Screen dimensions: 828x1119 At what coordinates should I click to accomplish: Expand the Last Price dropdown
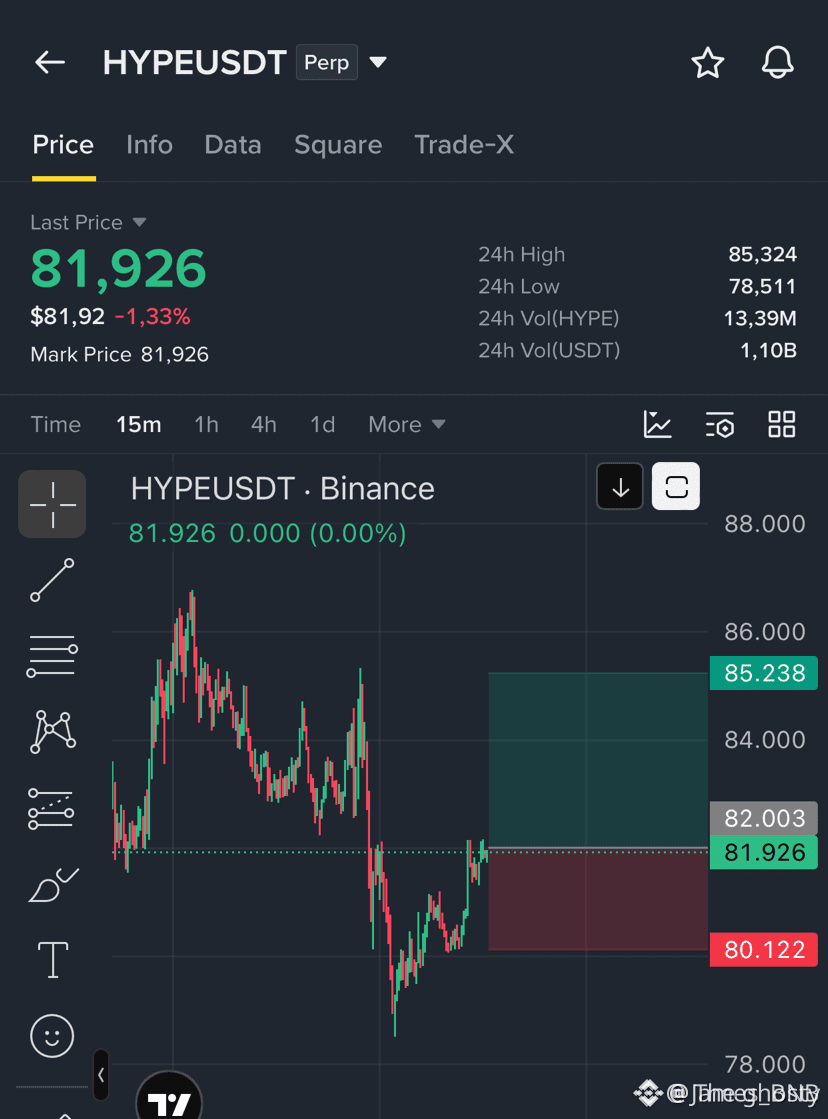(139, 223)
